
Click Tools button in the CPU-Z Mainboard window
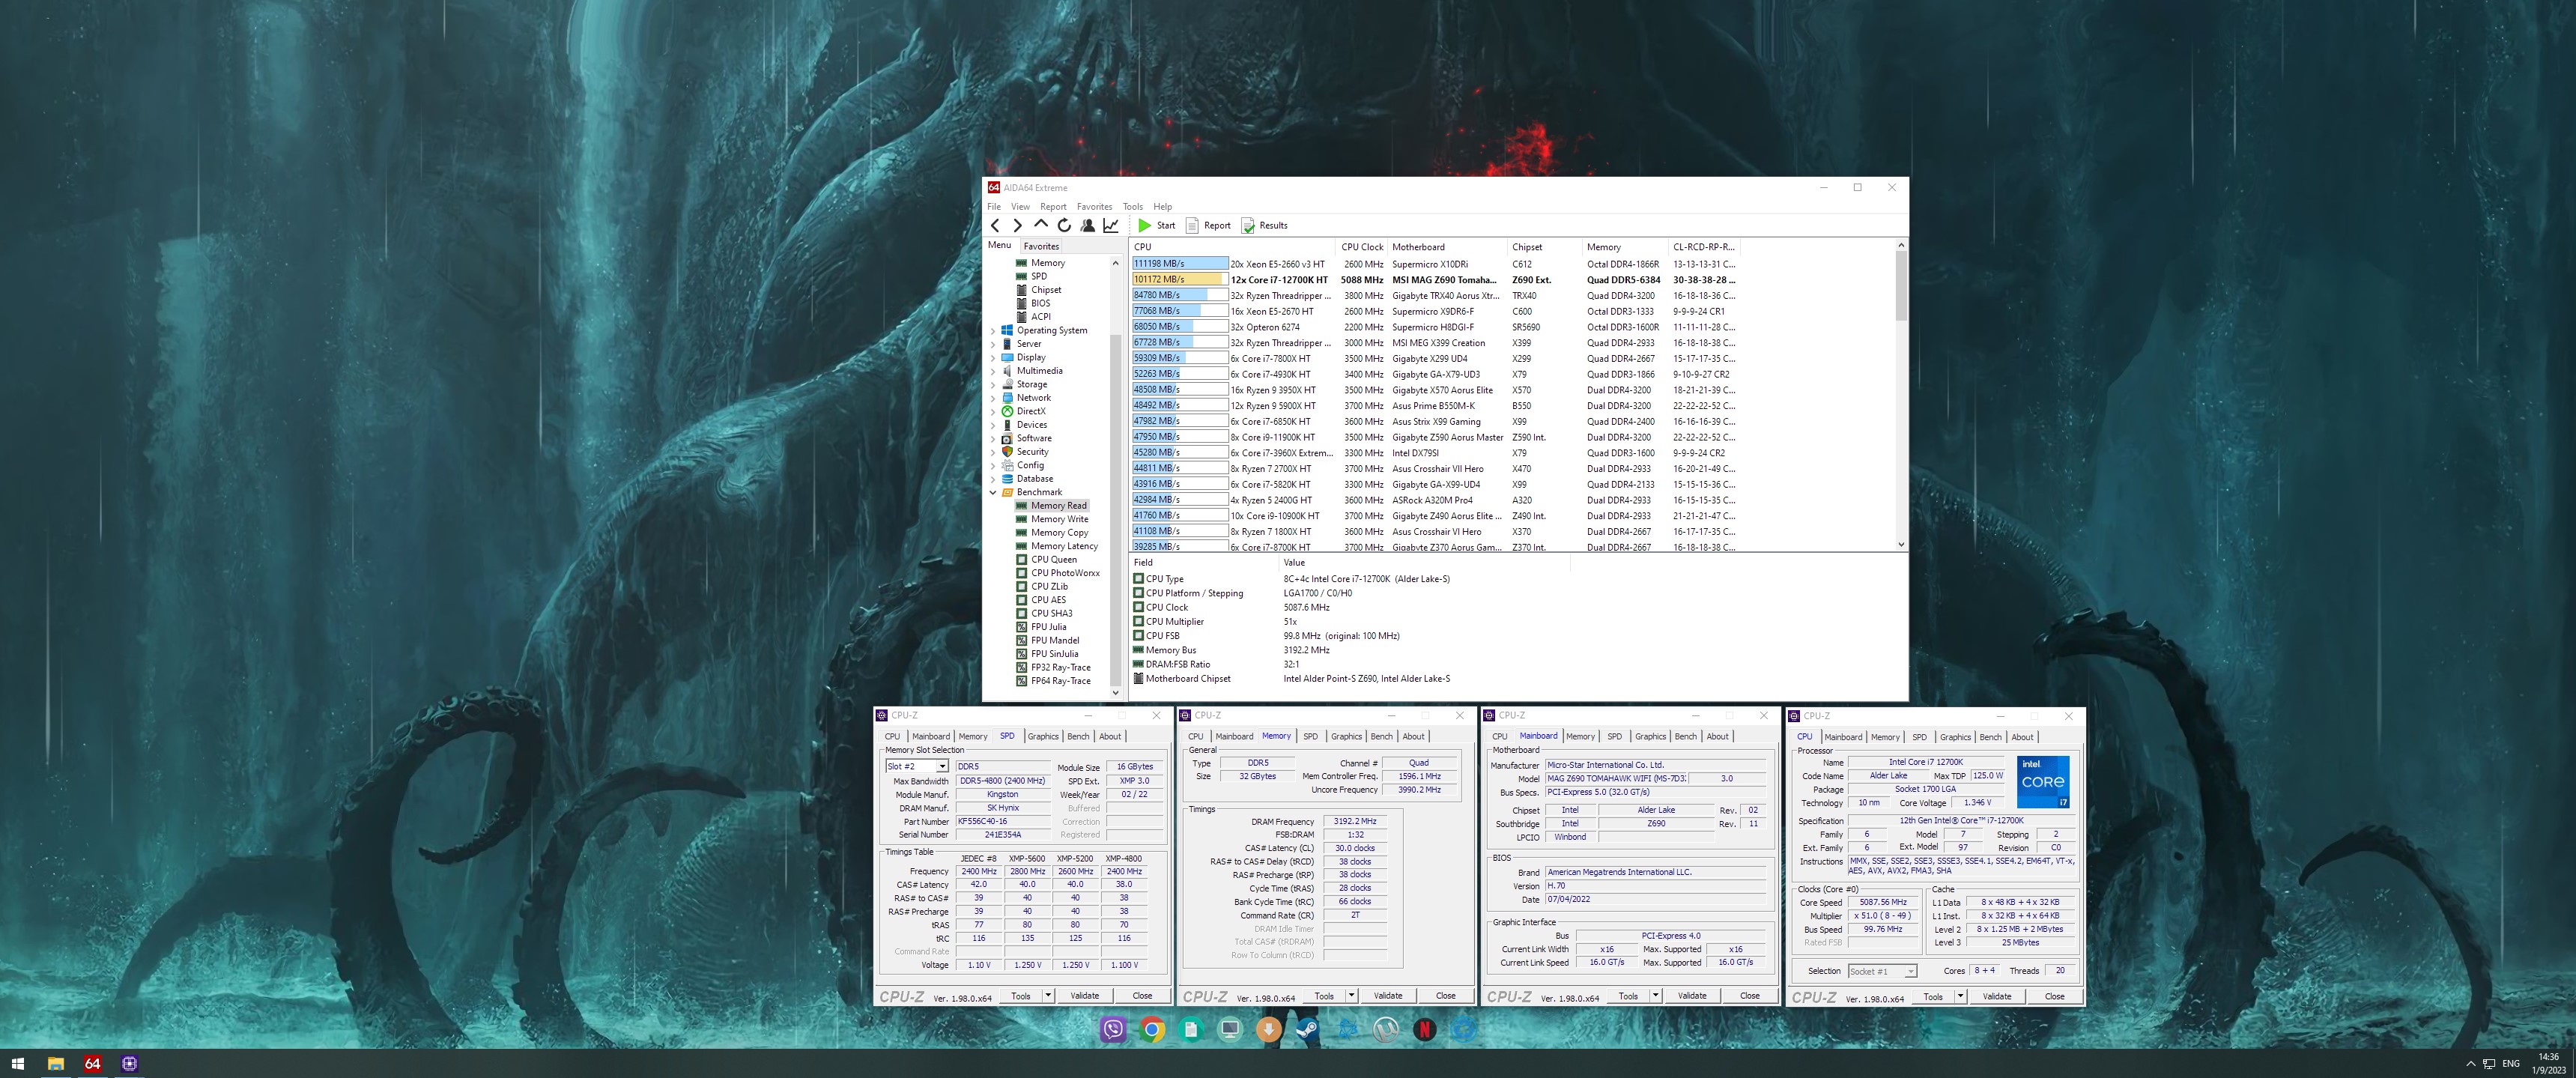1628,995
